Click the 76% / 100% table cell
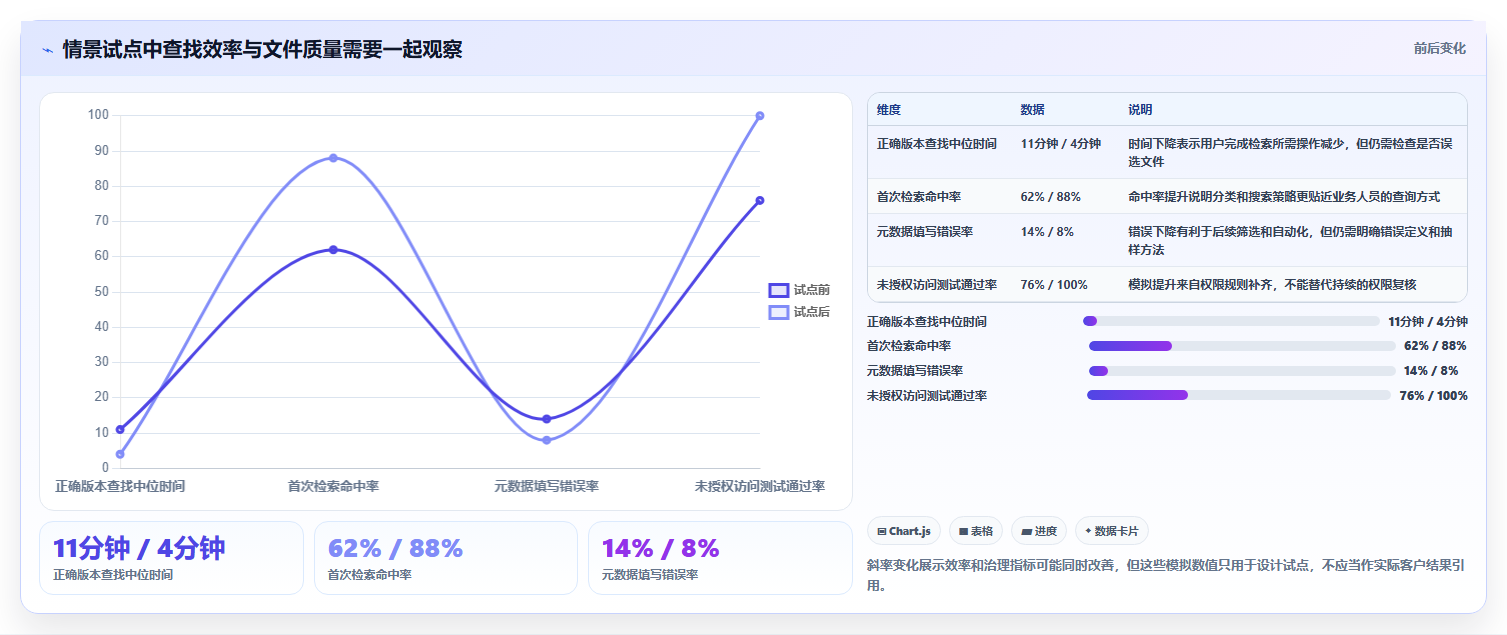The image size is (1507, 635). point(1054,285)
